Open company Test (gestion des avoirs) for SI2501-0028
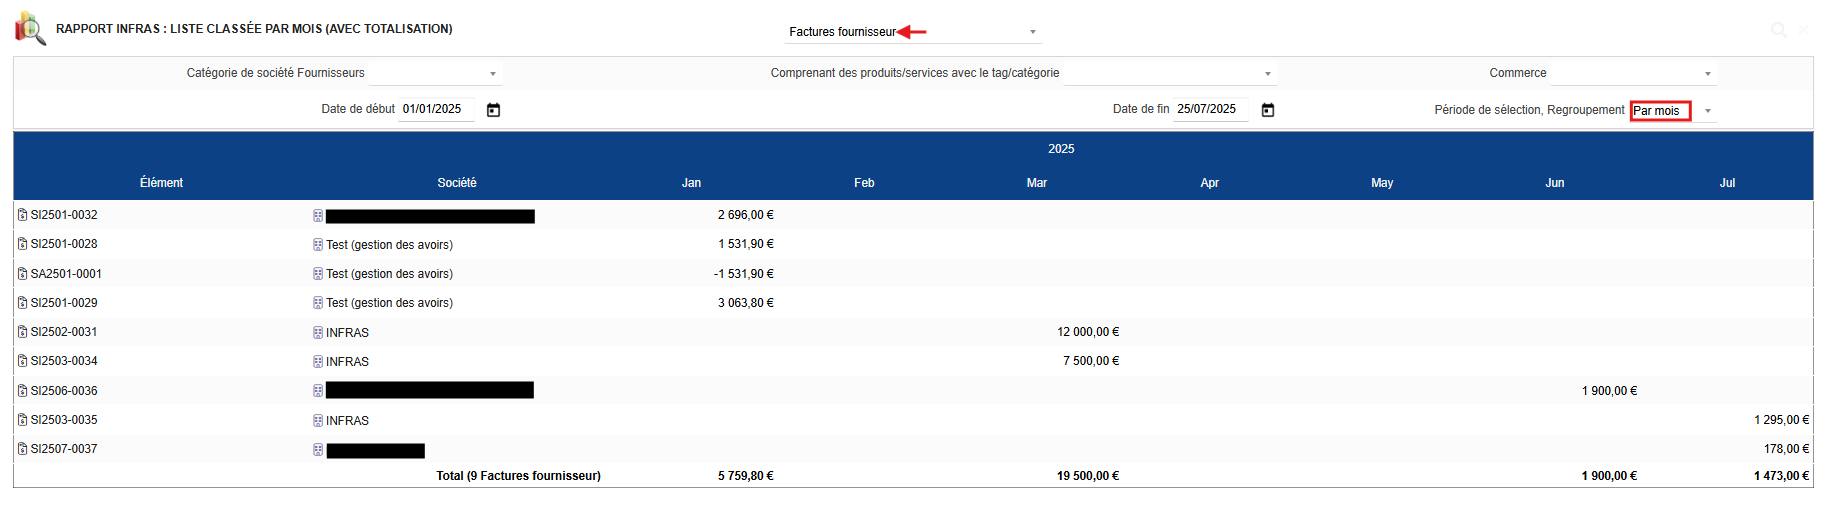This screenshot has height=520, width=1824. (389, 245)
